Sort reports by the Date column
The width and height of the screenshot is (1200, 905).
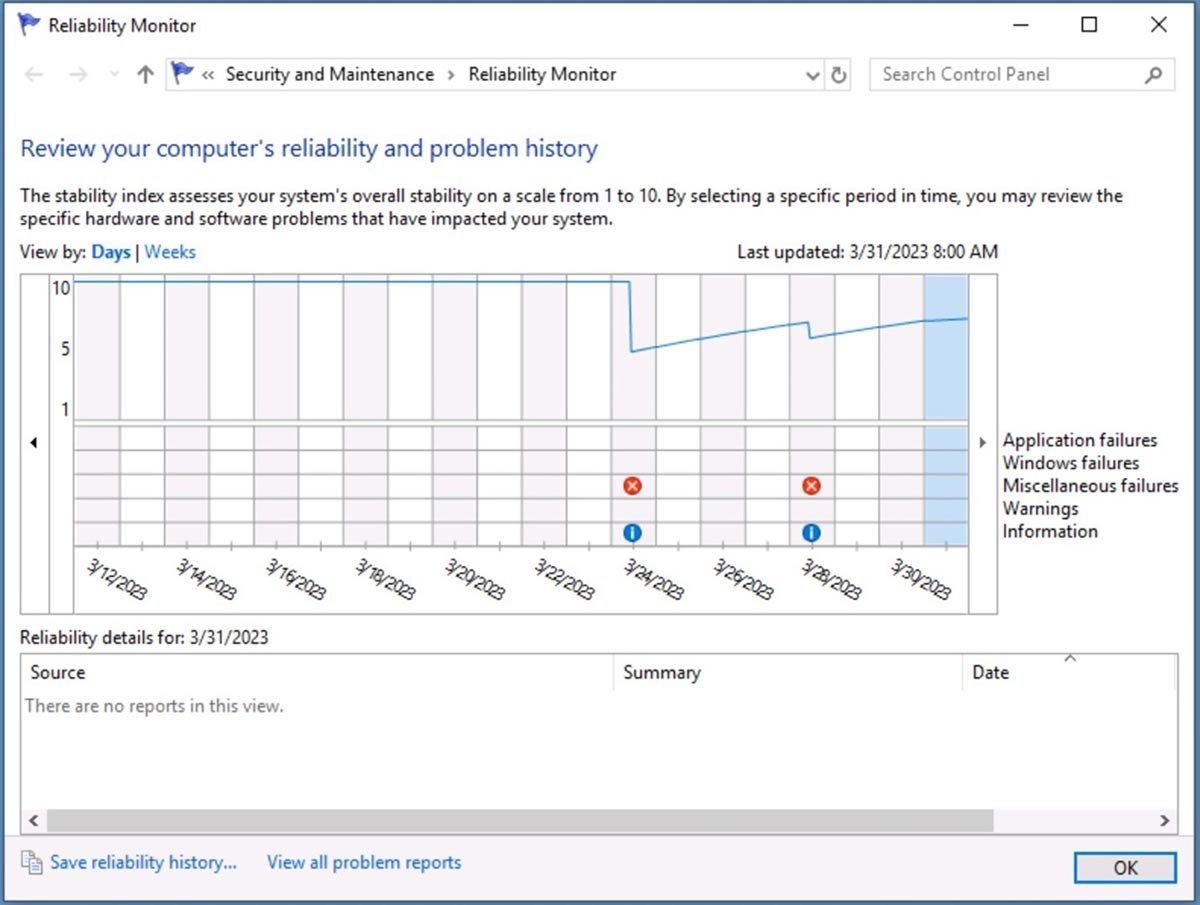[x=990, y=673]
